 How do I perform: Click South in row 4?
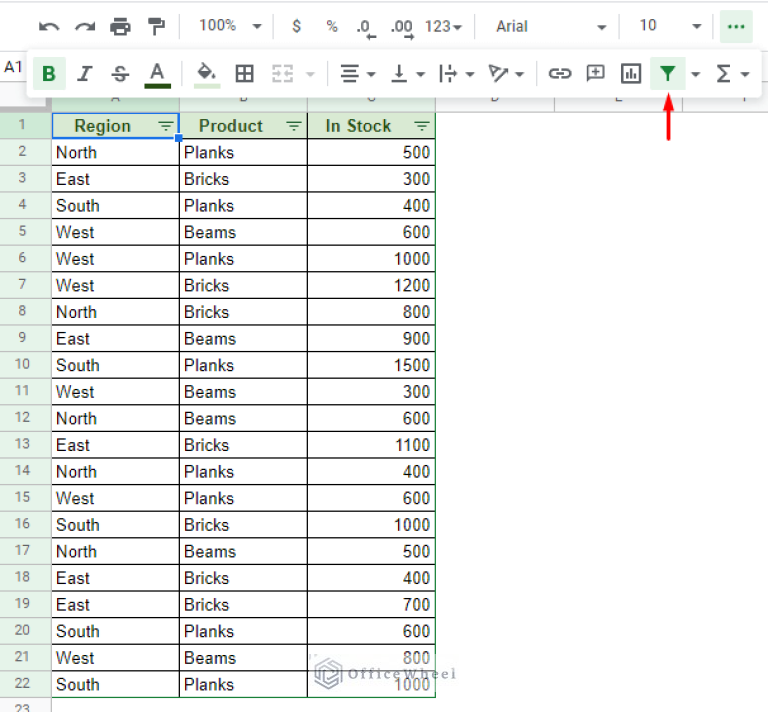click(116, 206)
